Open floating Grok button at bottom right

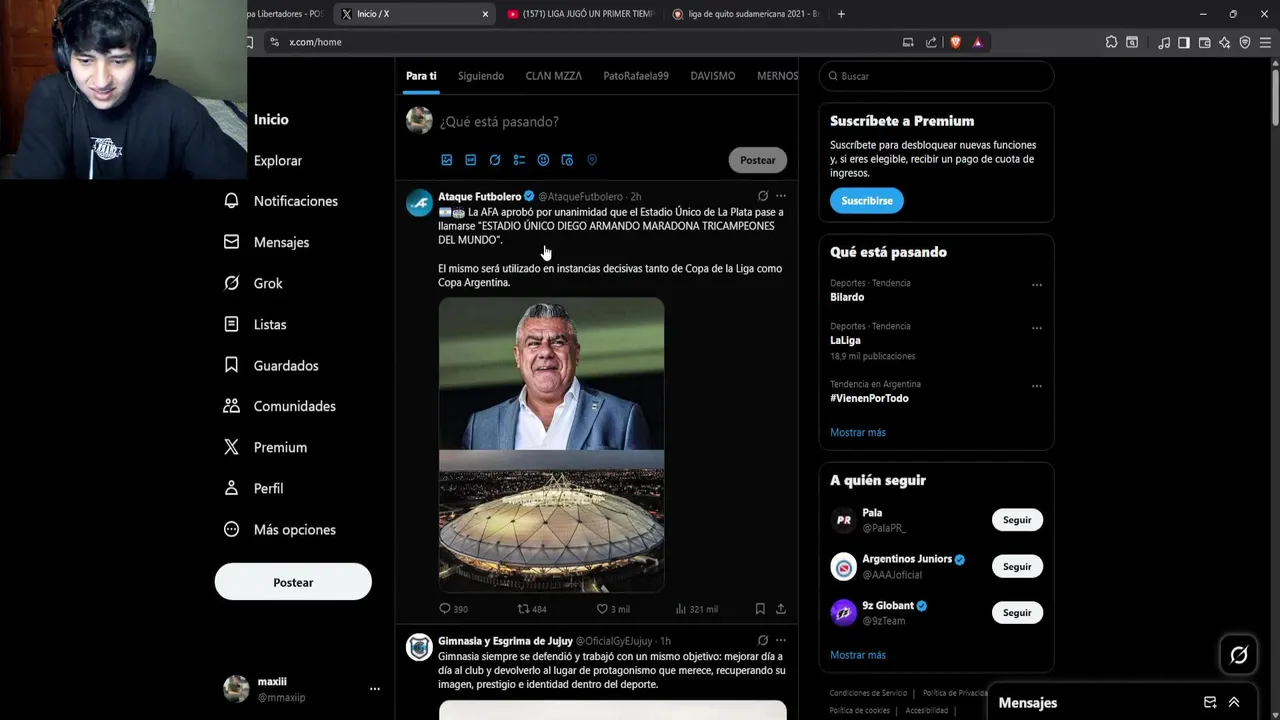coord(1238,655)
